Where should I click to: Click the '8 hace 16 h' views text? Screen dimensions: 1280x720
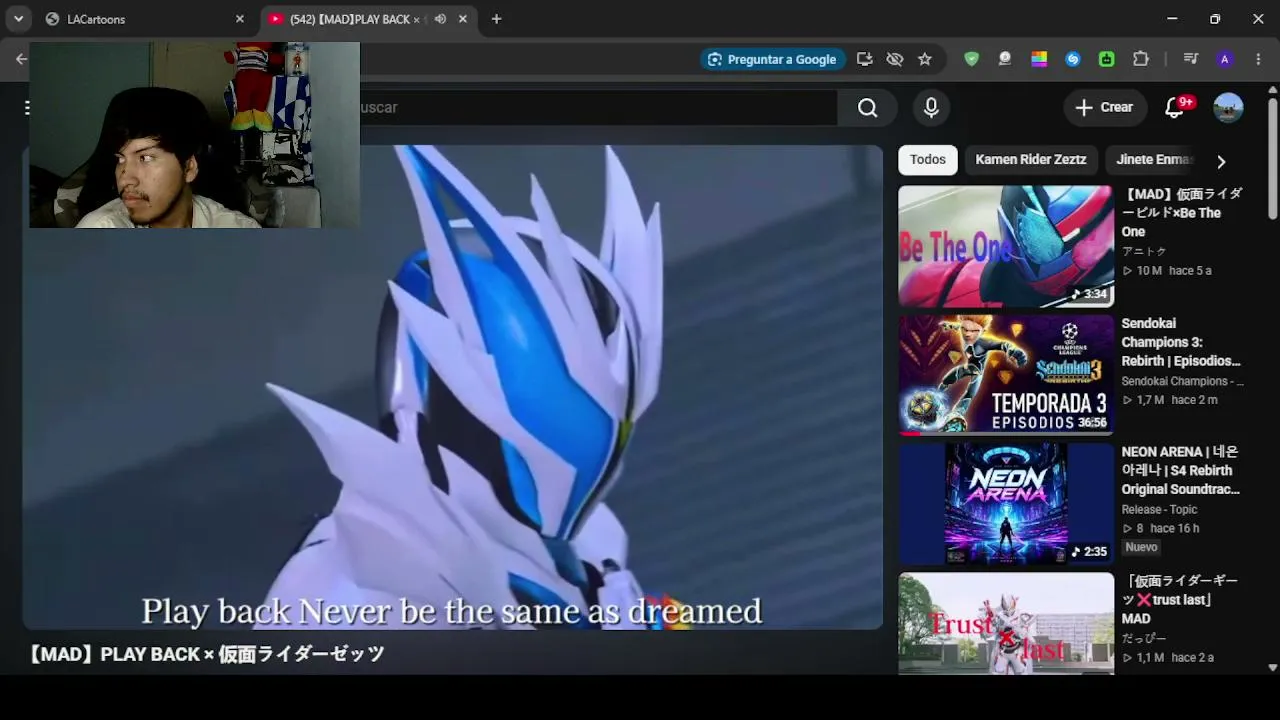click(1160, 528)
